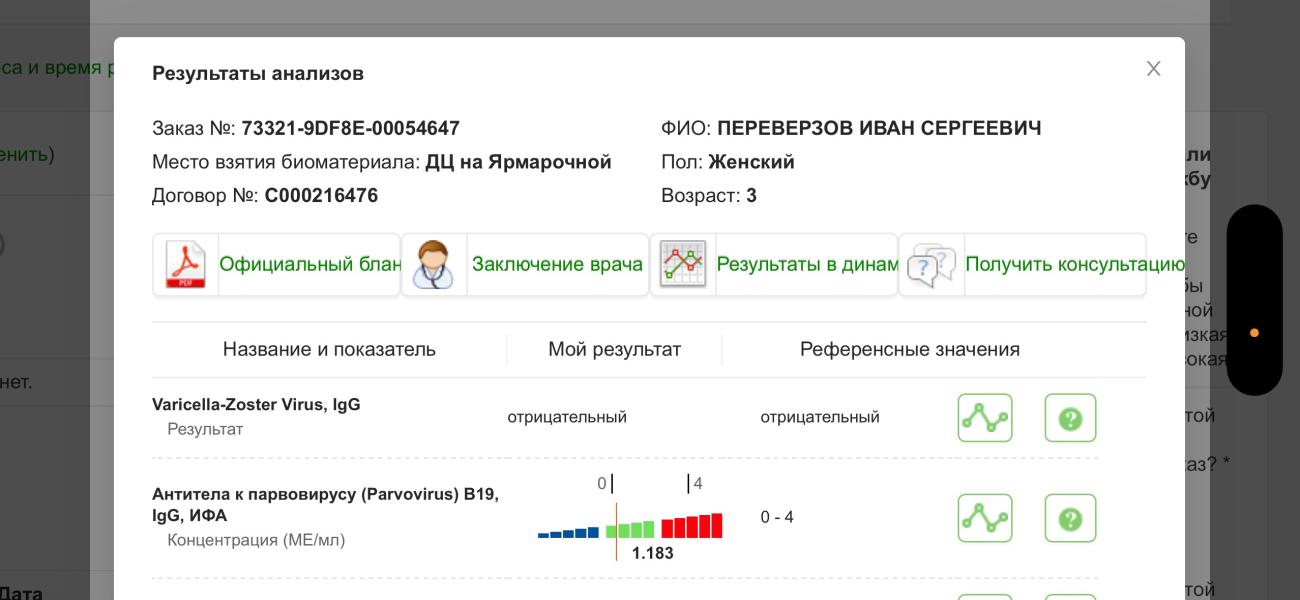Click the results dynamics chart icon
This screenshot has width=1300, height=600.
(x=683, y=265)
